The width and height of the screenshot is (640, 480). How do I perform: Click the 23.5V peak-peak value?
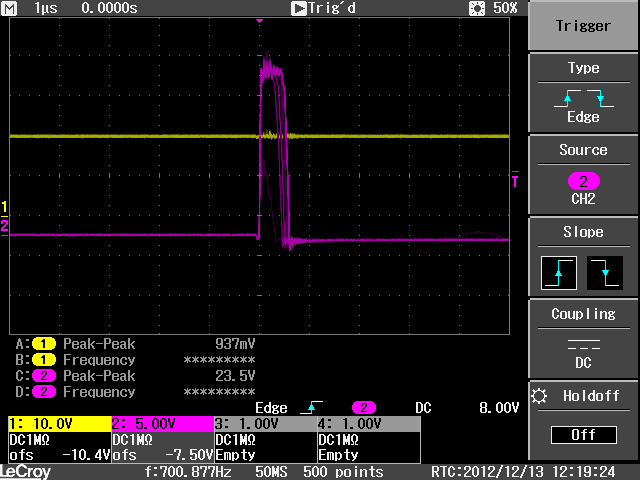pyautogui.click(x=235, y=376)
